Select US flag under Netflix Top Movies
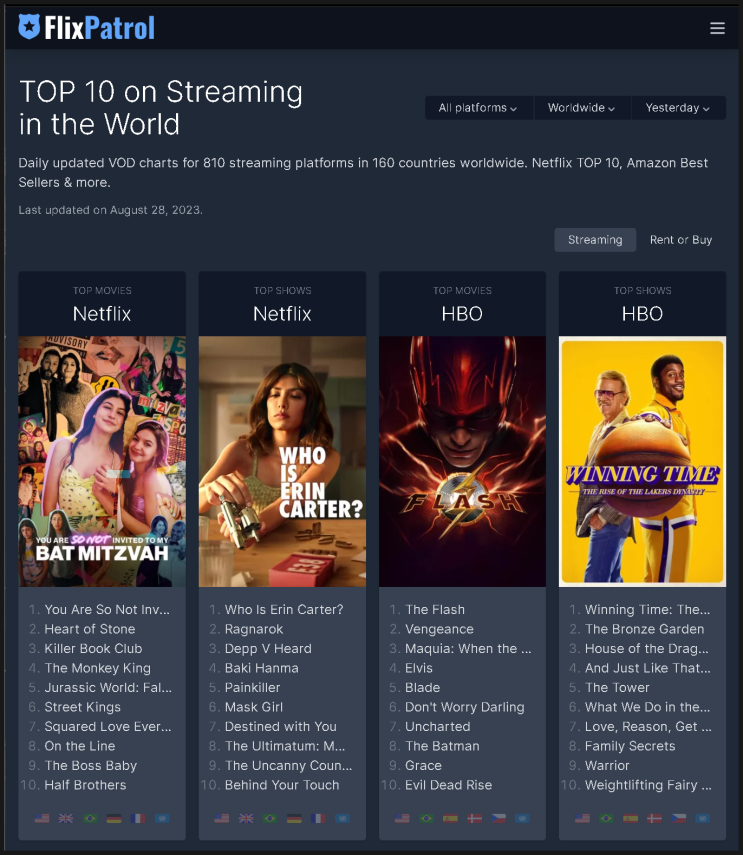 (x=42, y=818)
